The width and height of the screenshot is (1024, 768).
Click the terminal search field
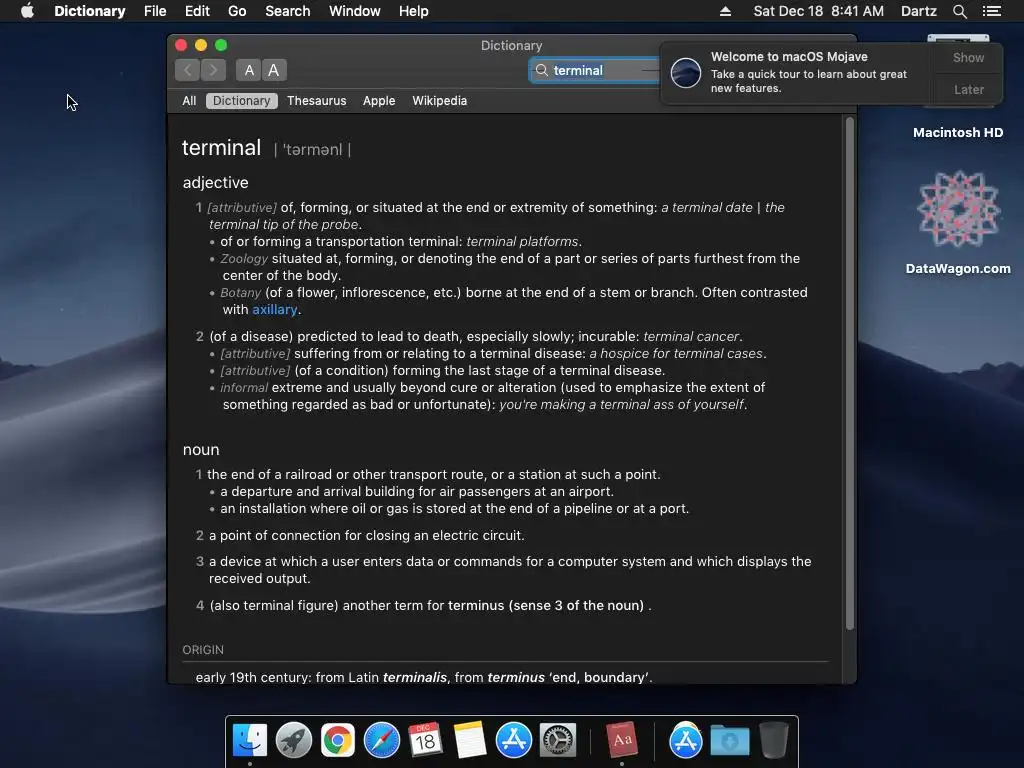click(596, 70)
